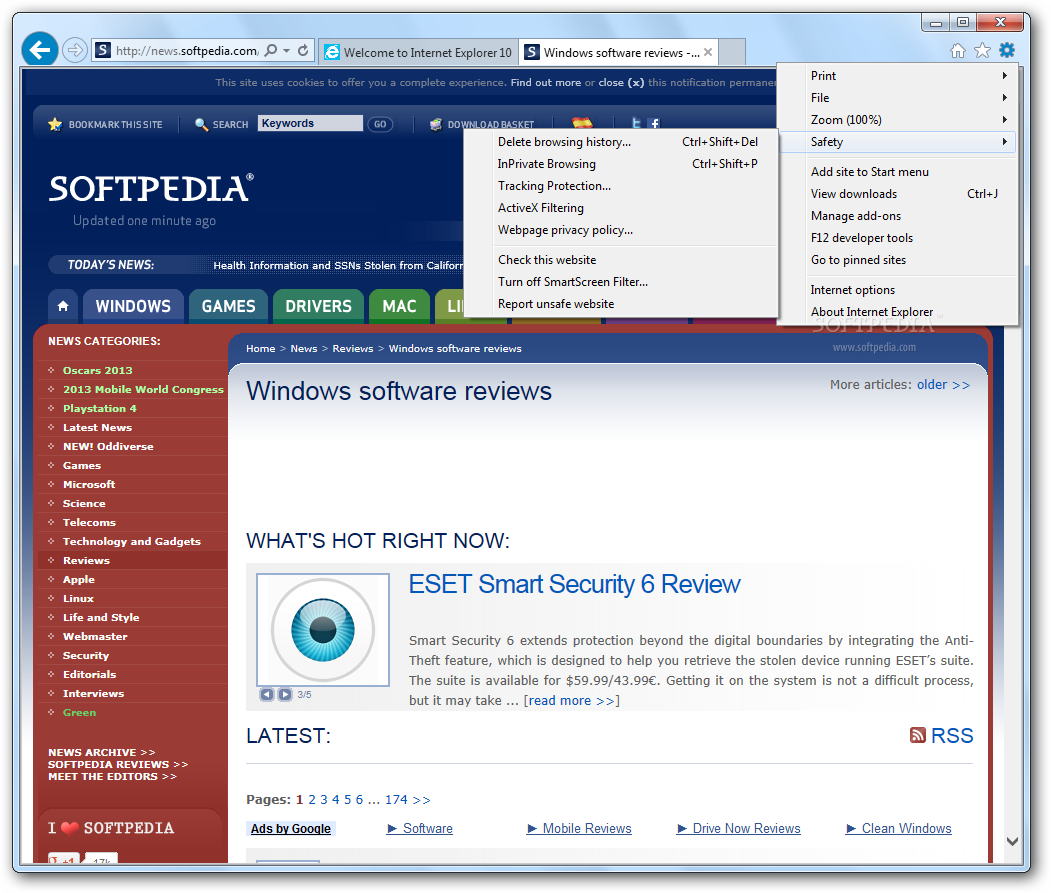Select View downloads menu item
Viewport: 1051px width, 893px height.
pos(897,194)
